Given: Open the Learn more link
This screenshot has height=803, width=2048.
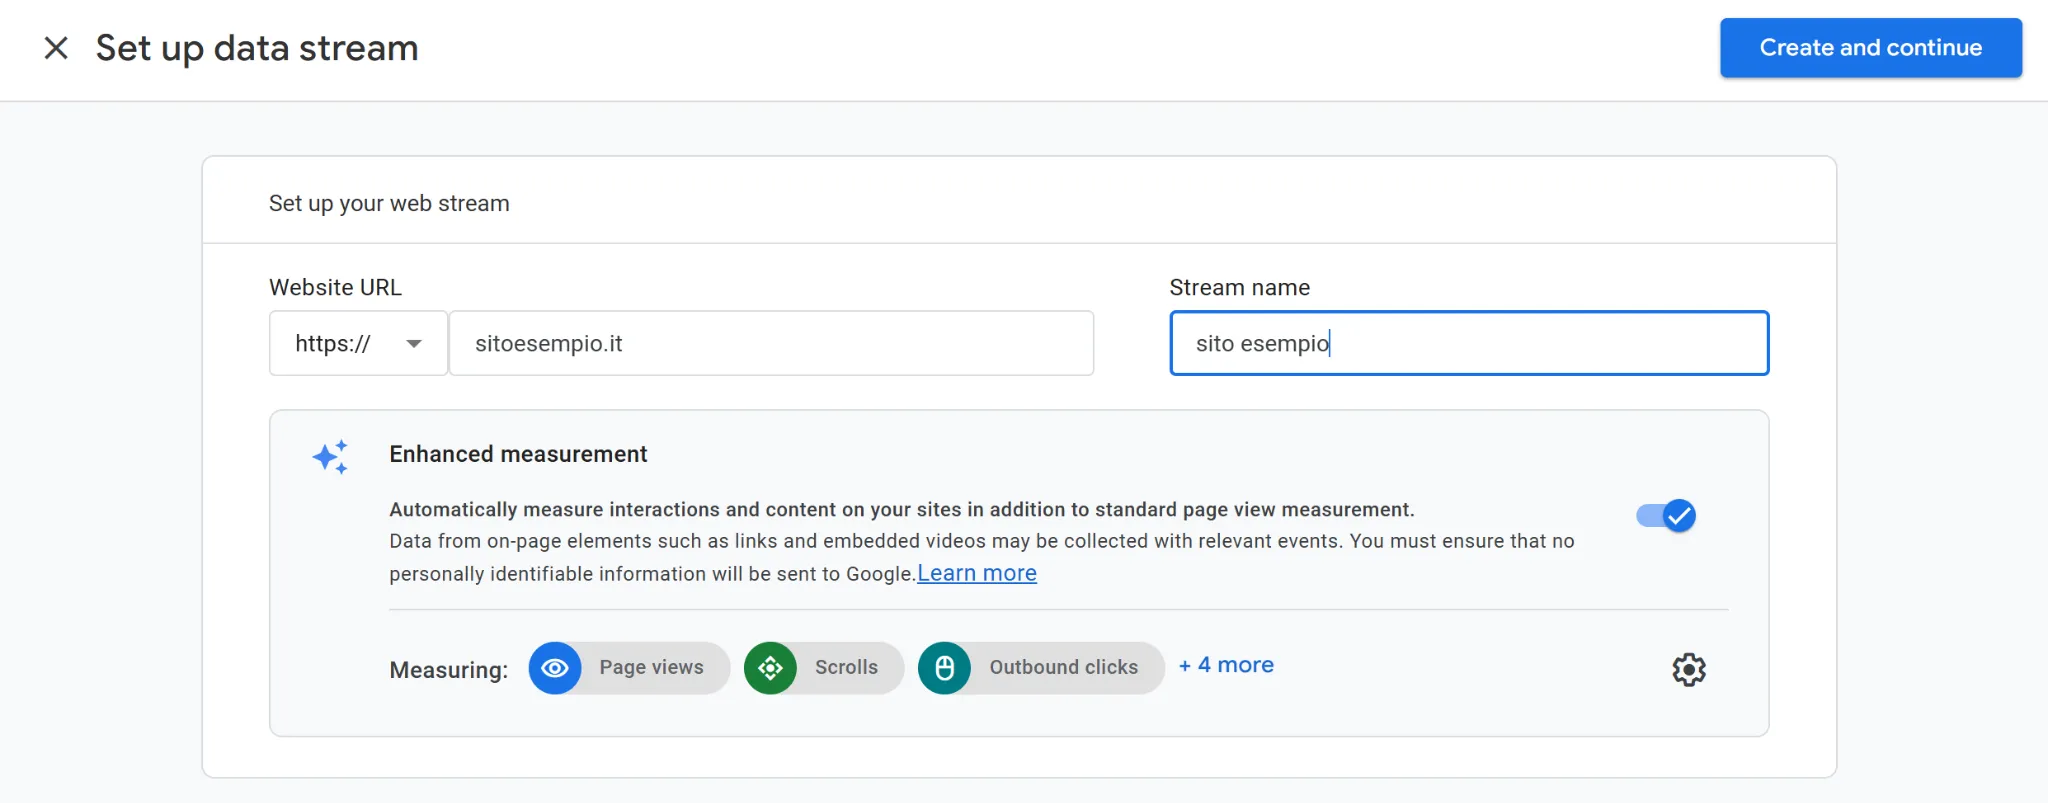Looking at the screenshot, I should pos(976,573).
